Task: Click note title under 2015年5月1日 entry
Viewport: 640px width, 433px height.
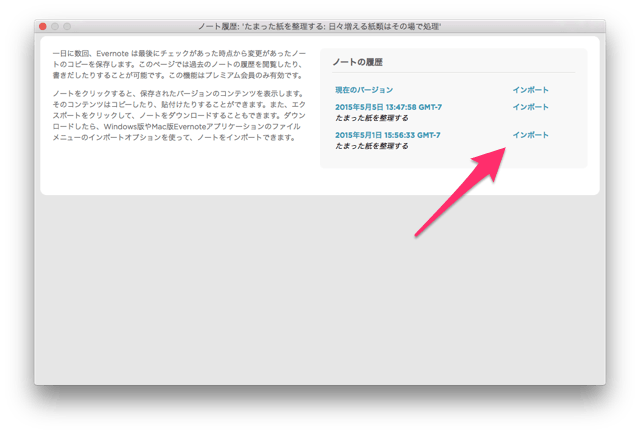Action: 371,146
